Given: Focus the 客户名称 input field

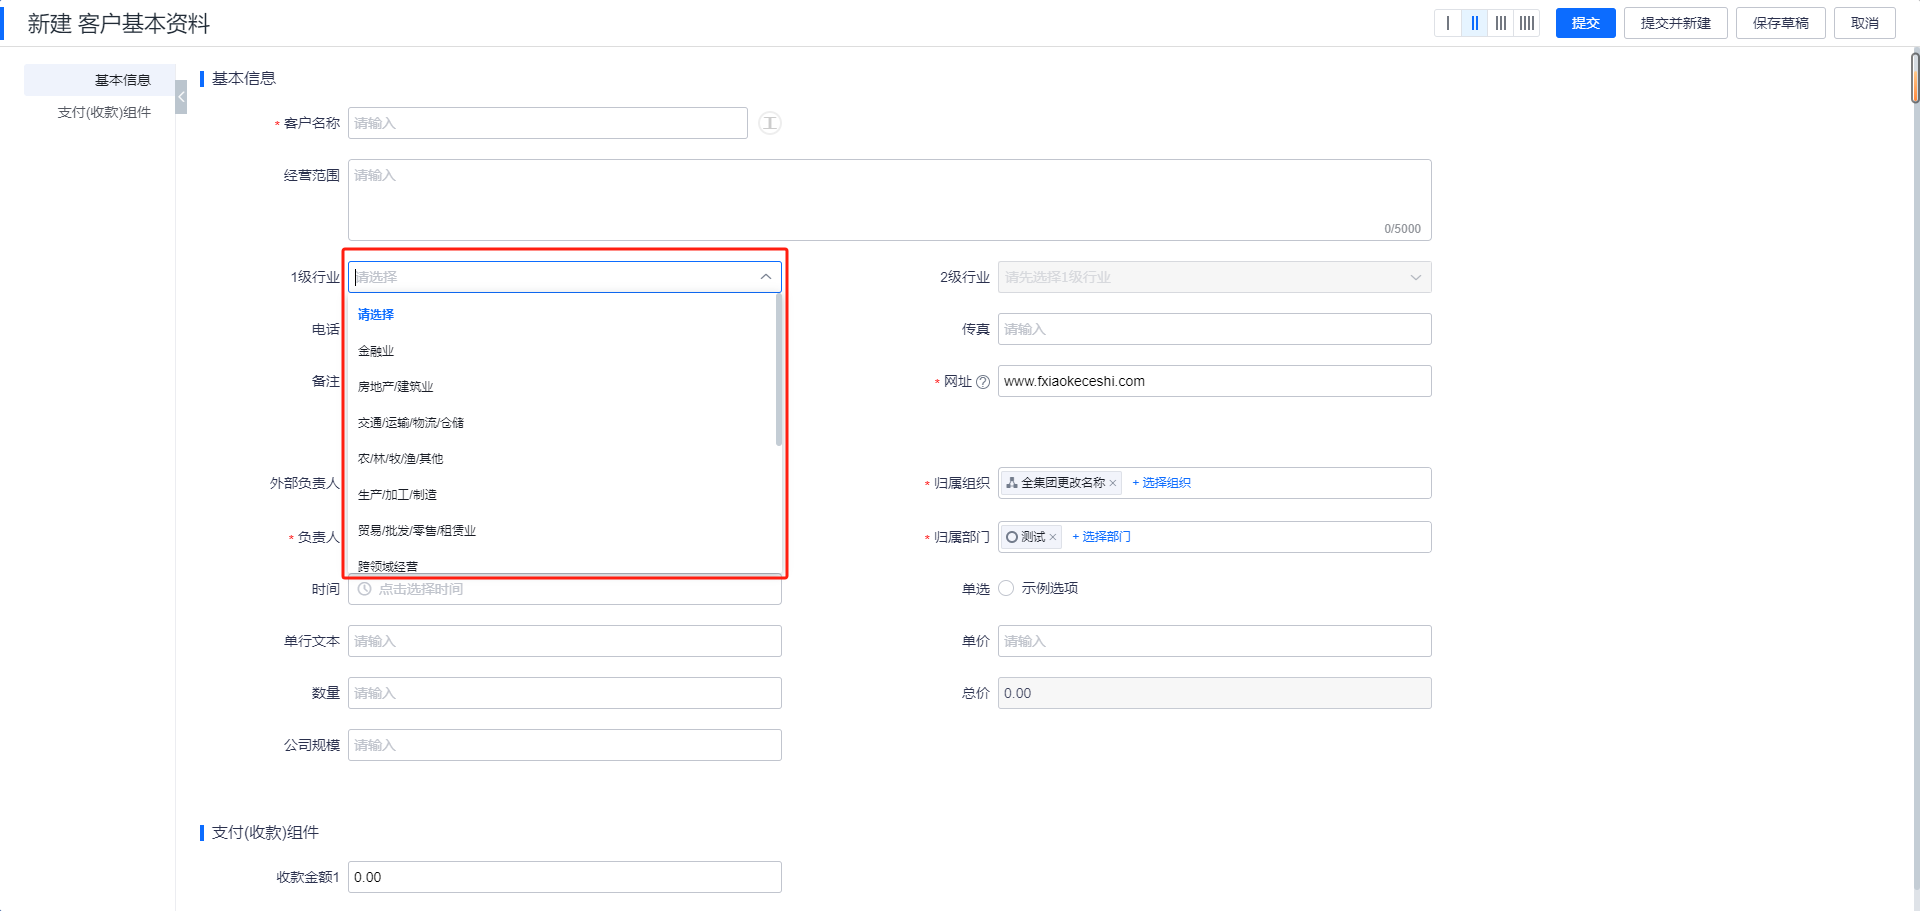Looking at the screenshot, I should click(547, 123).
